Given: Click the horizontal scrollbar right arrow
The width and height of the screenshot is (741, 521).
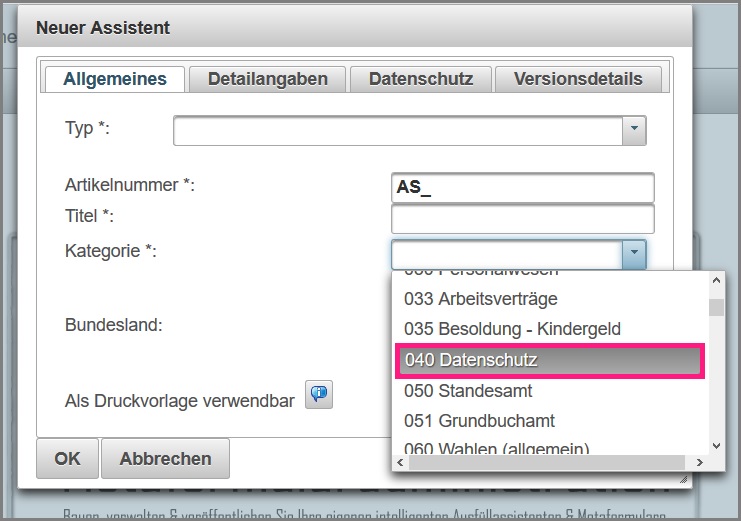Looking at the screenshot, I should [x=699, y=463].
